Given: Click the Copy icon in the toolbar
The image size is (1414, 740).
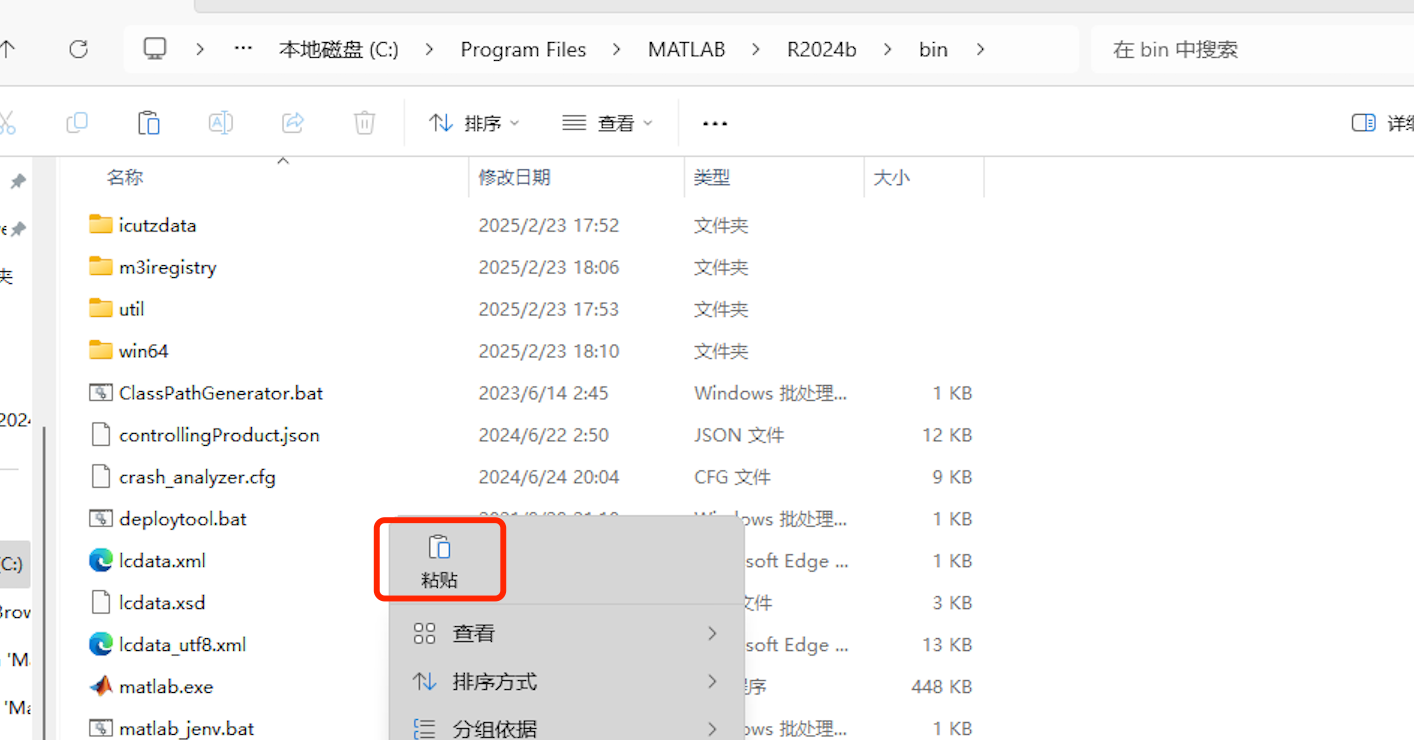Looking at the screenshot, I should [x=77, y=123].
